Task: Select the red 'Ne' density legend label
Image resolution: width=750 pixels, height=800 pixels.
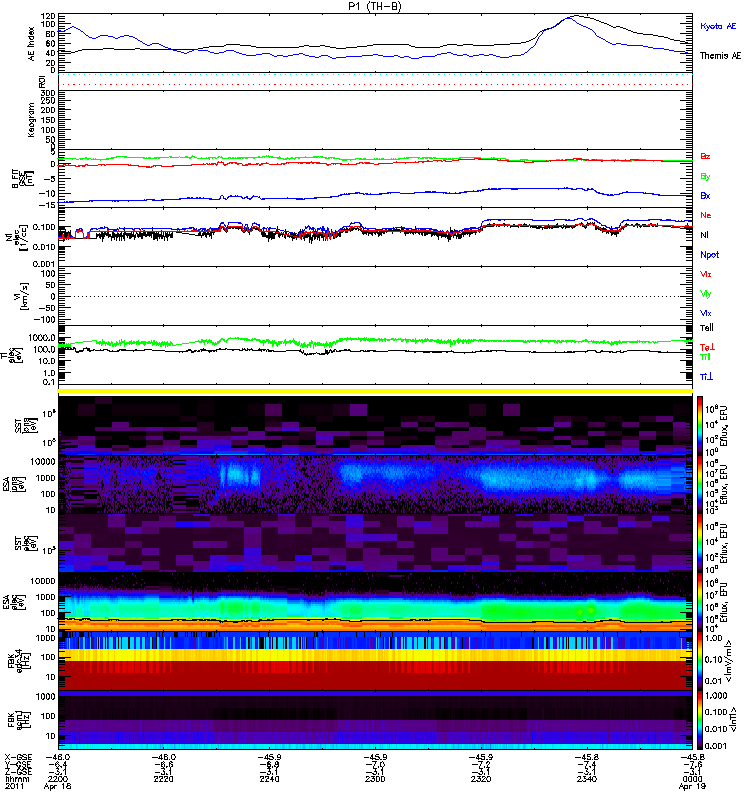Action: [x=706, y=215]
